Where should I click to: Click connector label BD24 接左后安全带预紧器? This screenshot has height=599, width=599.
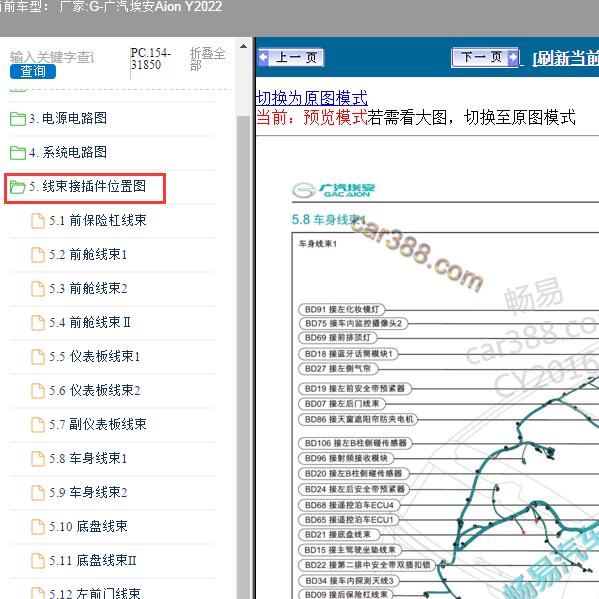point(354,489)
